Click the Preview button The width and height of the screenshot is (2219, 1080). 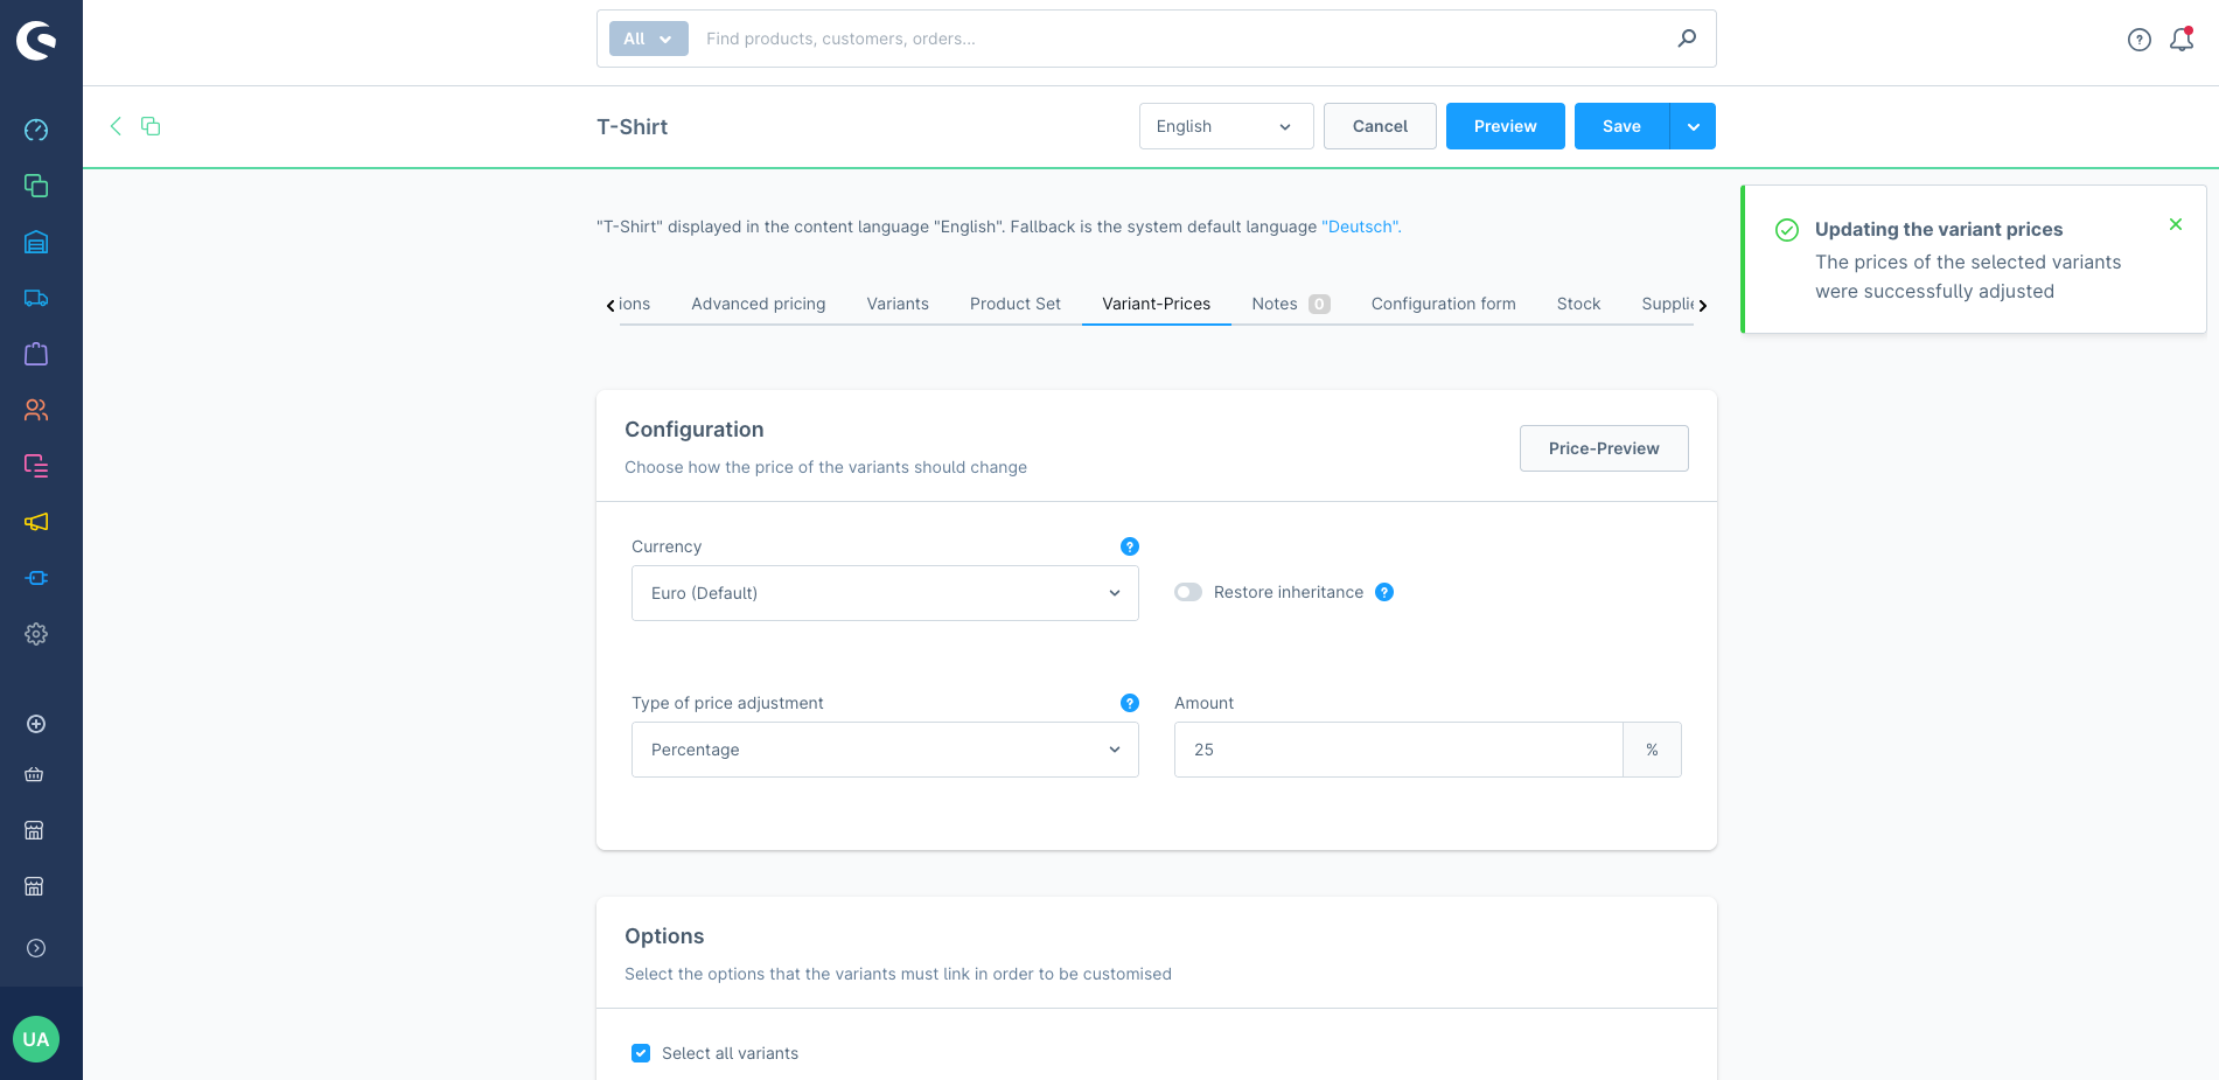1505,126
